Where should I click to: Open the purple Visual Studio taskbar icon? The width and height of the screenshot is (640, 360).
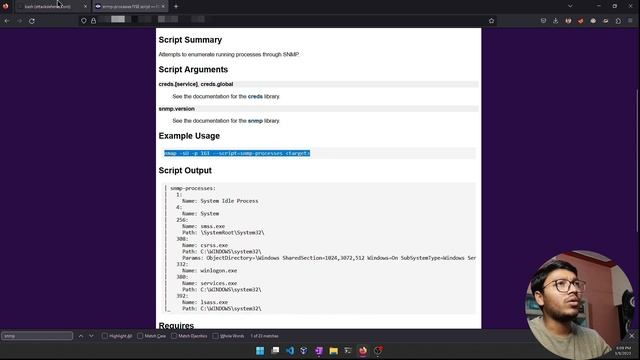319,351
